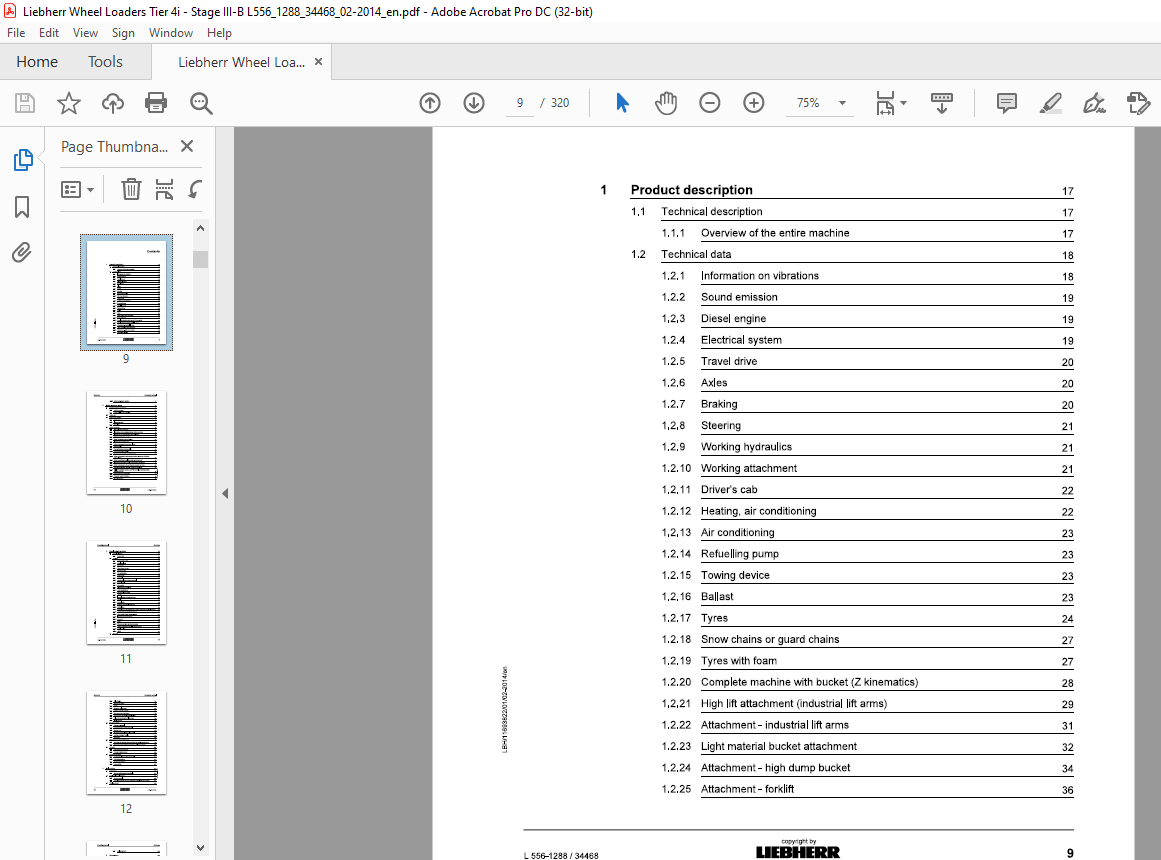The height and width of the screenshot is (860, 1161).
Task: Open the Fill & Sign tool
Action: [1094, 103]
